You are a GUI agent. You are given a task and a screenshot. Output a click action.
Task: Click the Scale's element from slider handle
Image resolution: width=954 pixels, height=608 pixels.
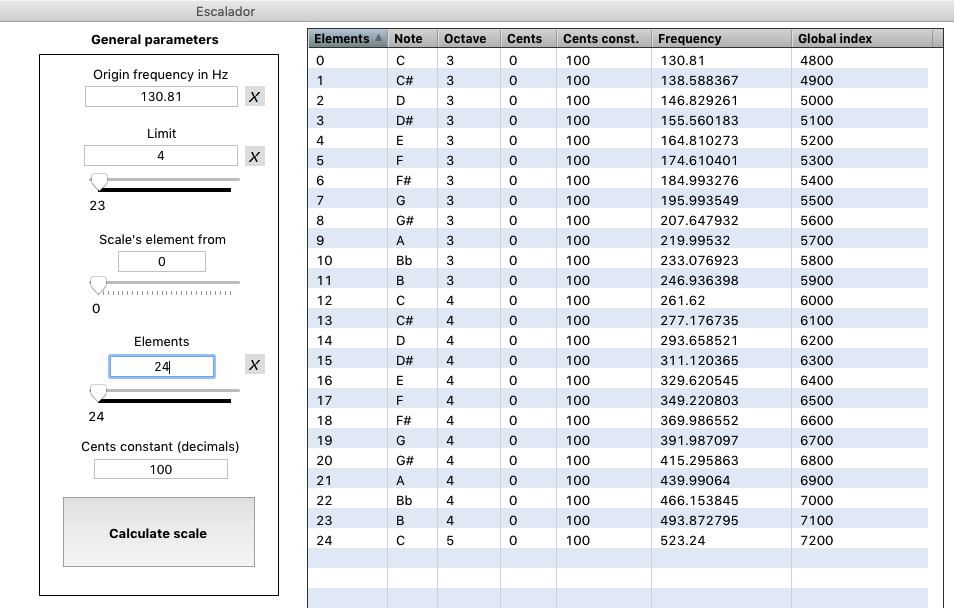[x=98, y=284]
